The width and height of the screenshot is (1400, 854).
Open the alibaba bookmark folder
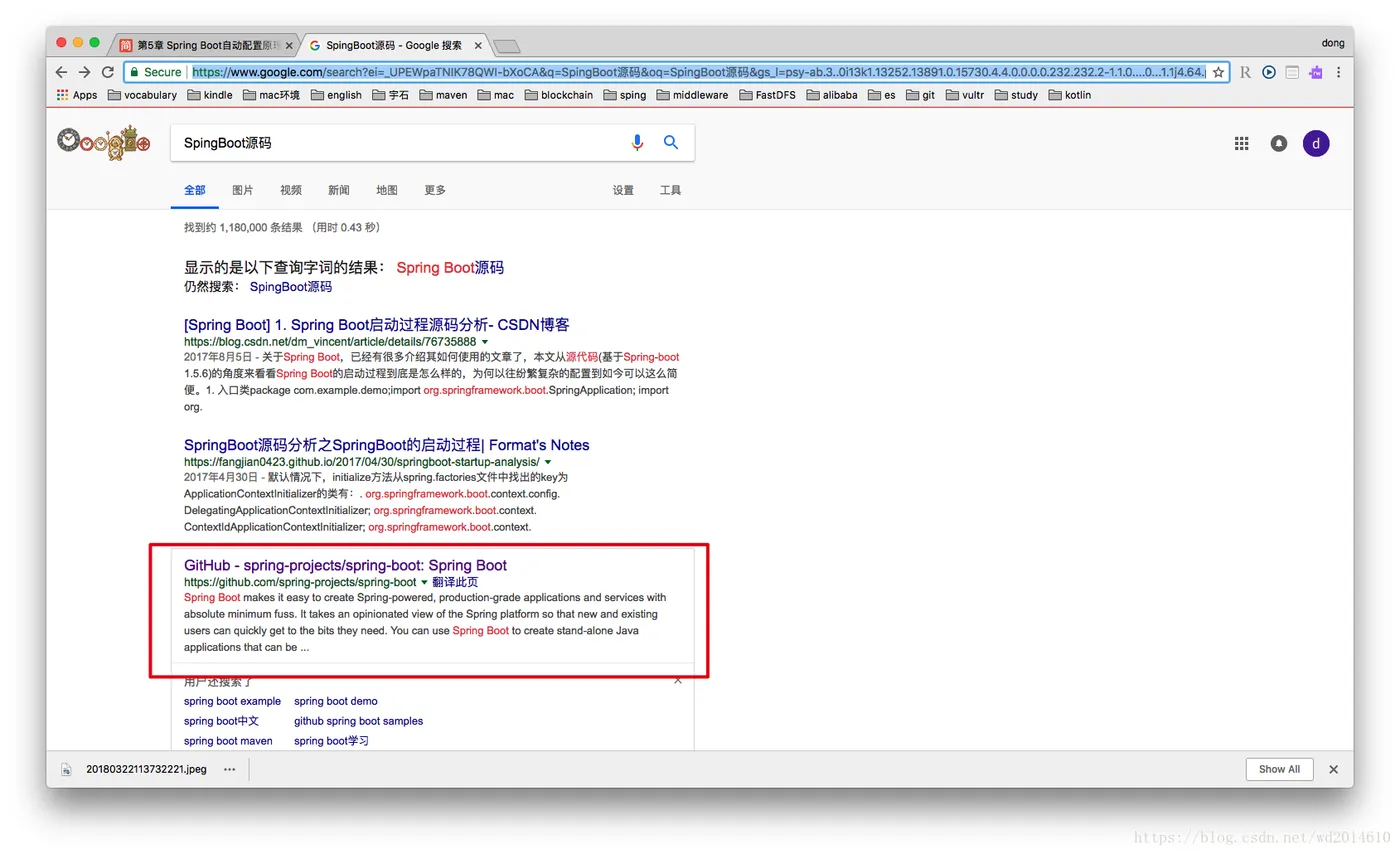(x=832, y=95)
